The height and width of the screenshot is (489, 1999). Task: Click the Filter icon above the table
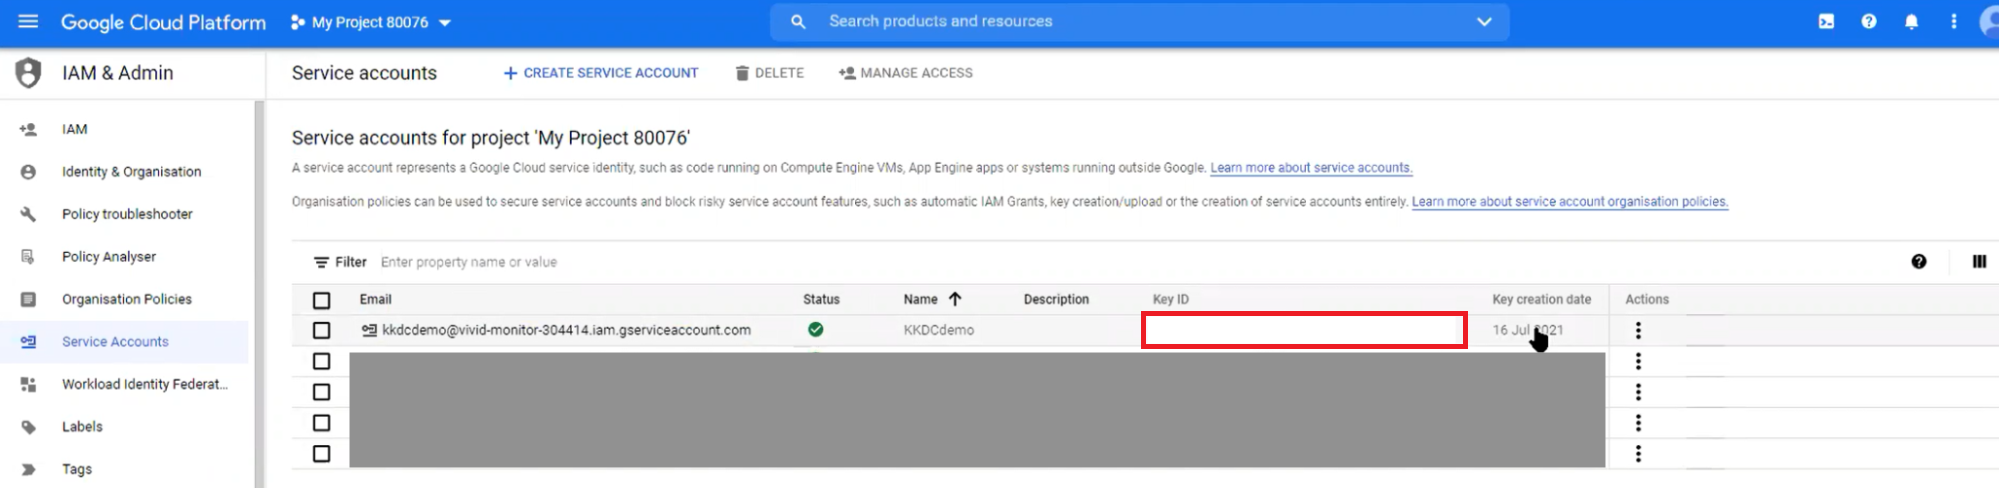(321, 262)
